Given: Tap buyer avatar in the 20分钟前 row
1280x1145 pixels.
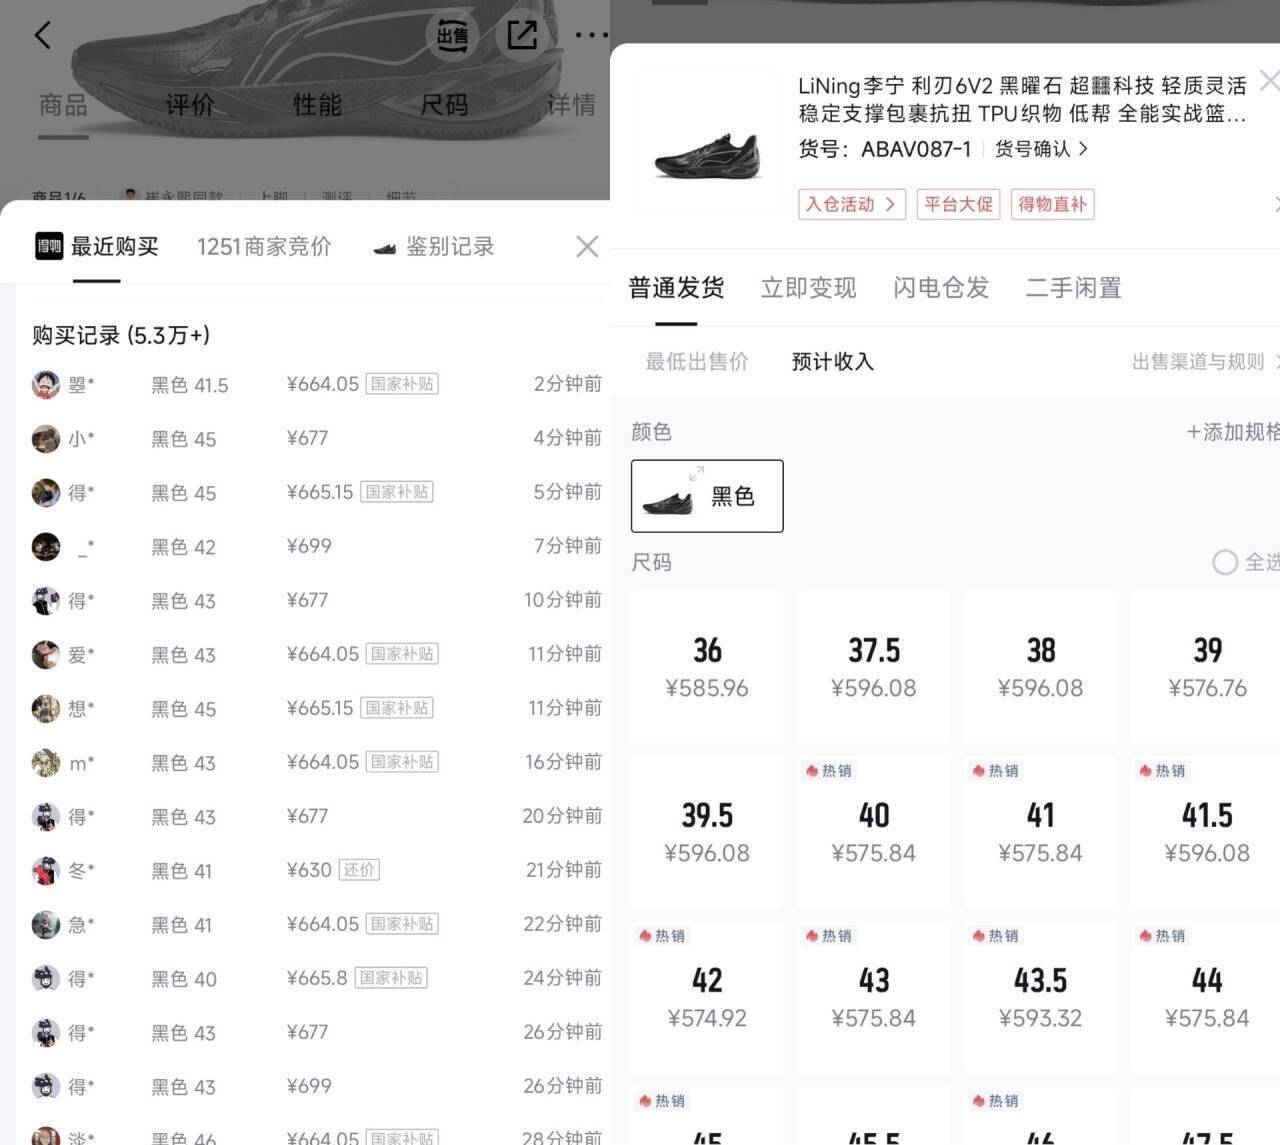Looking at the screenshot, I should click(x=46, y=816).
